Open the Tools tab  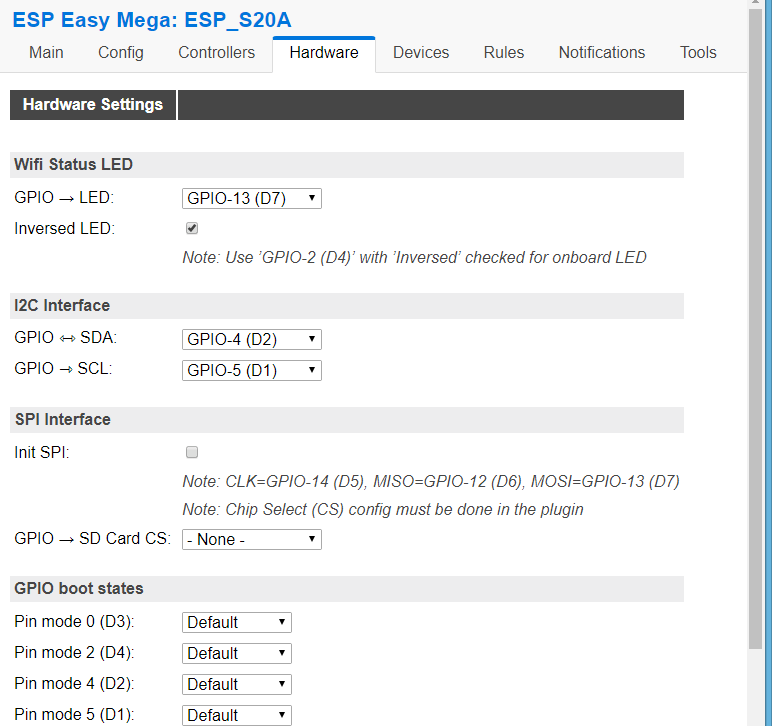coord(698,52)
